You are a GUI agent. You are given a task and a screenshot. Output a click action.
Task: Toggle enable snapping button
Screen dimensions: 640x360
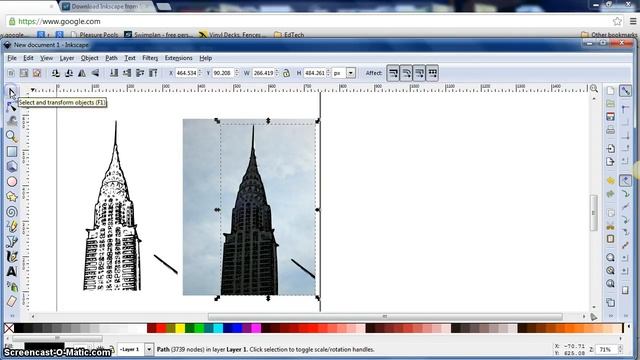tap(625, 91)
